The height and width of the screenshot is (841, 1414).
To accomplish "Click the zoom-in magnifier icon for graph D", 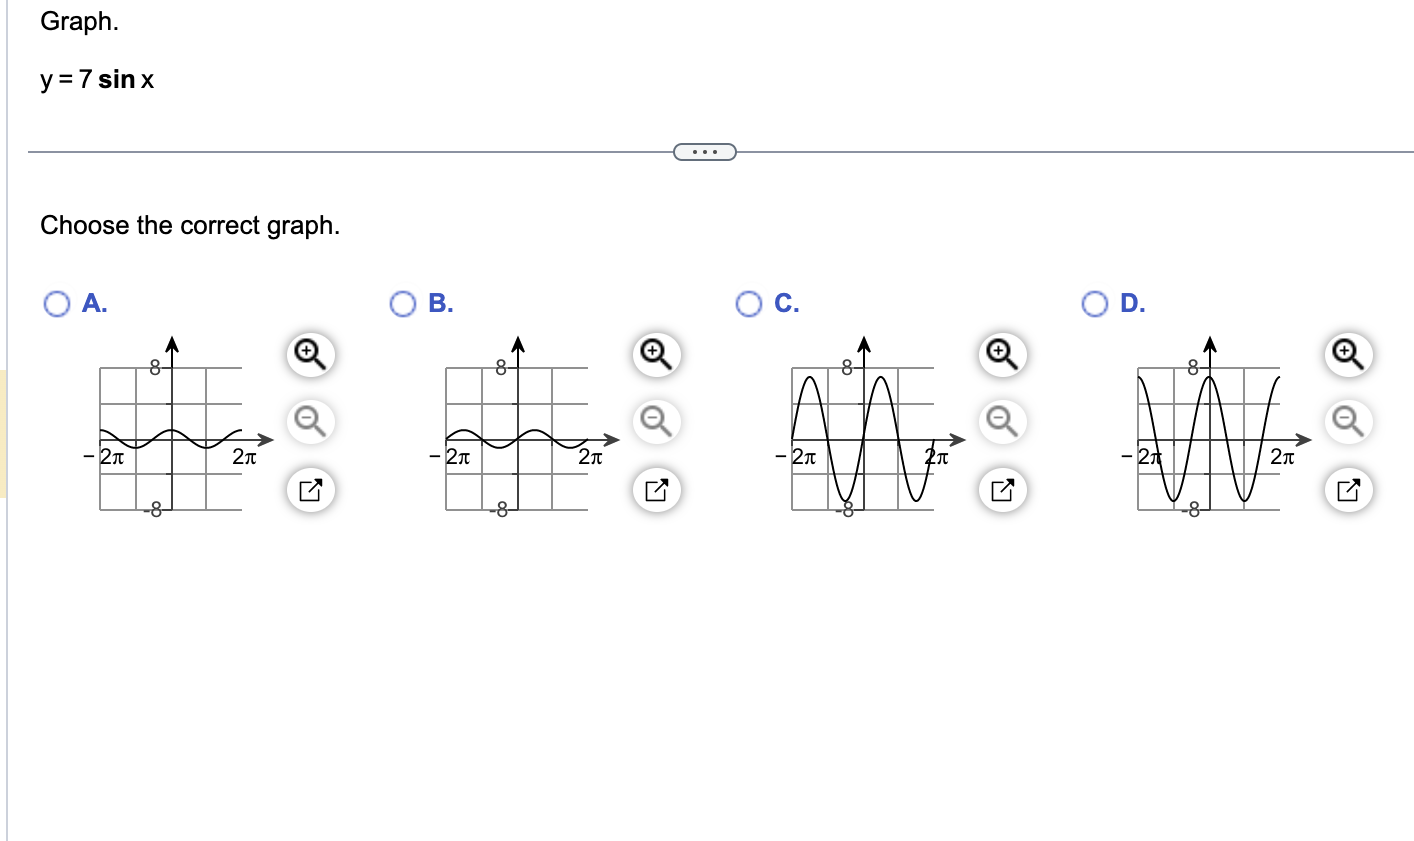I will (x=1346, y=354).
